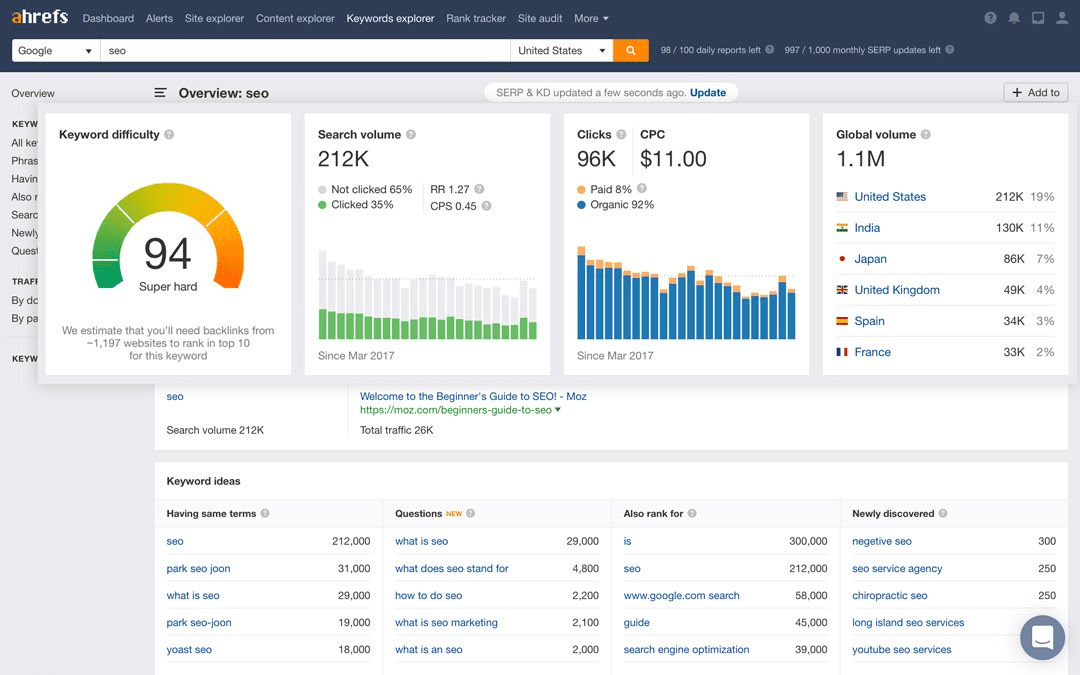The image size is (1080, 675).
Task: Click help icon next to Keyword difficulty
Action: (169, 134)
